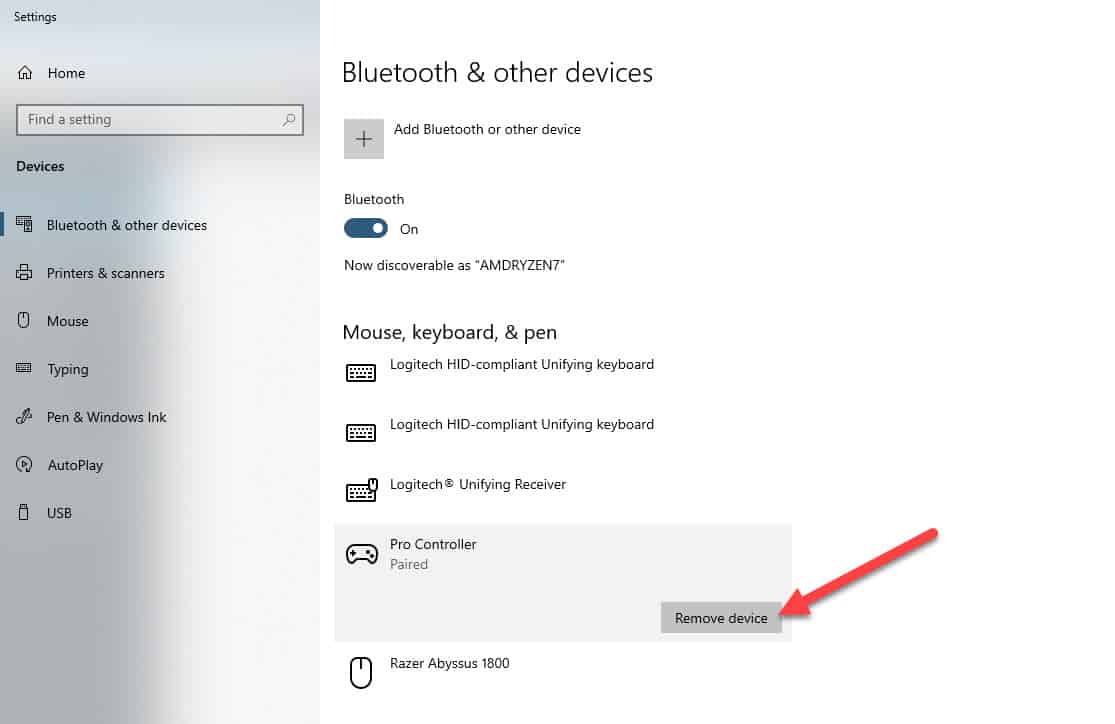Select Bluetooth & other devices sidebar item
Screen dimensions: 1115x724
tap(127, 225)
